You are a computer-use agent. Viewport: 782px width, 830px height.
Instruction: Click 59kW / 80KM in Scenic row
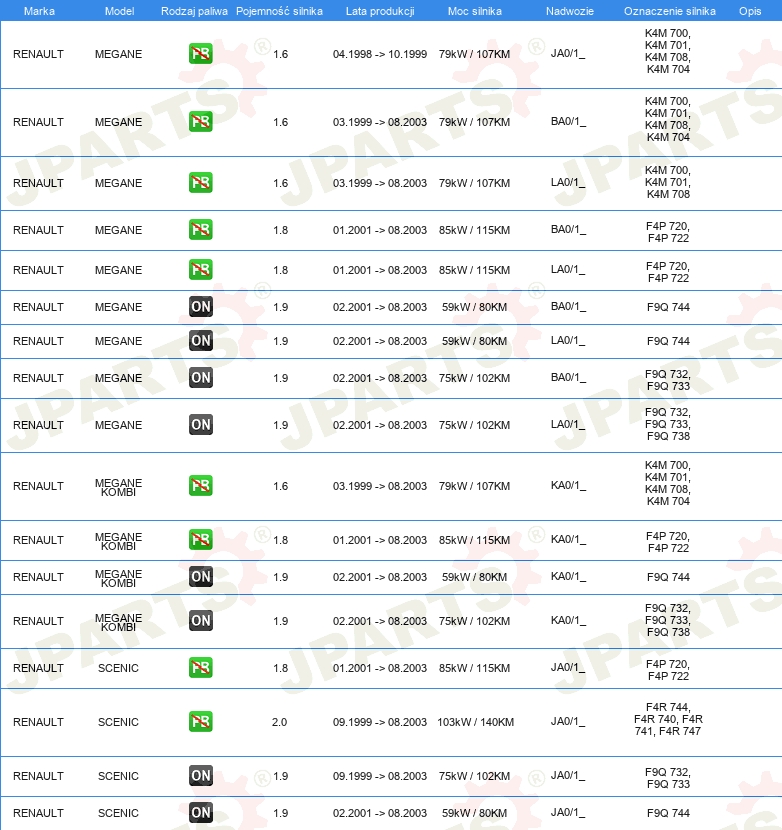[474, 813]
